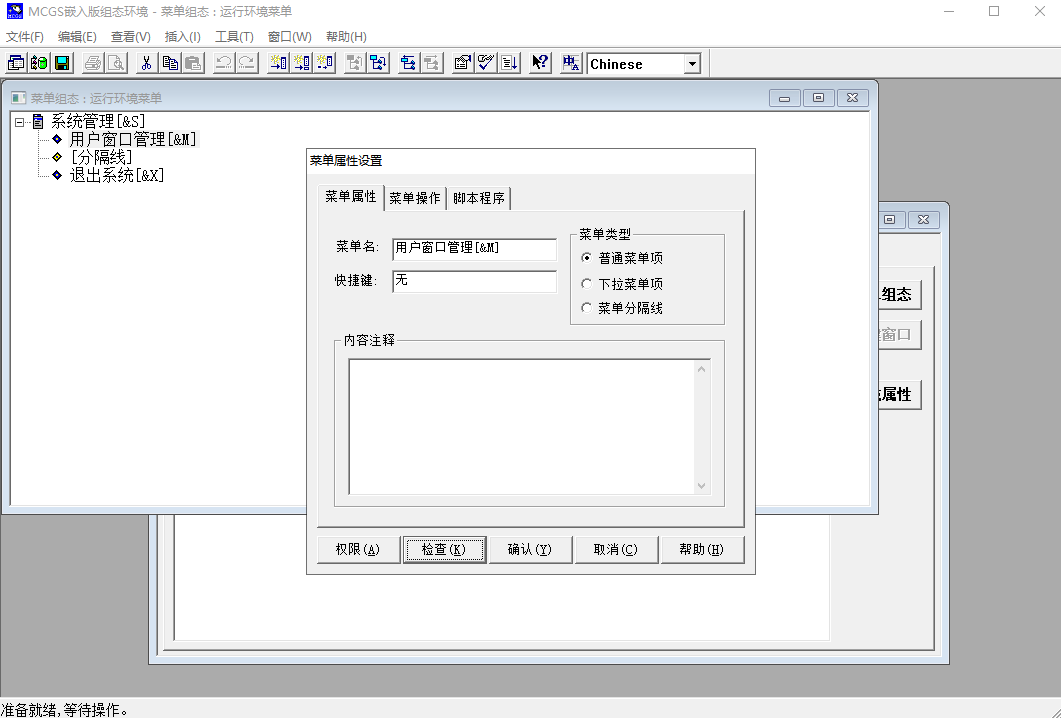Click the 帮助(H) button in dialog

(702, 549)
